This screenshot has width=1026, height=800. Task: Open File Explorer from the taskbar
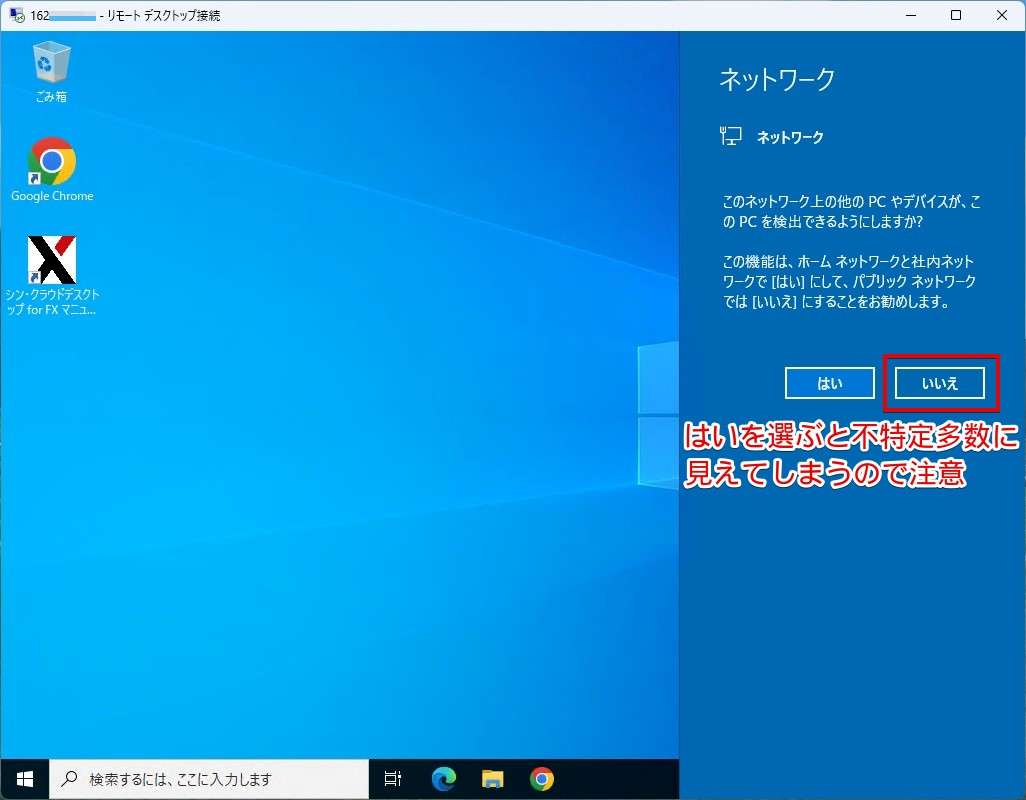click(x=493, y=779)
